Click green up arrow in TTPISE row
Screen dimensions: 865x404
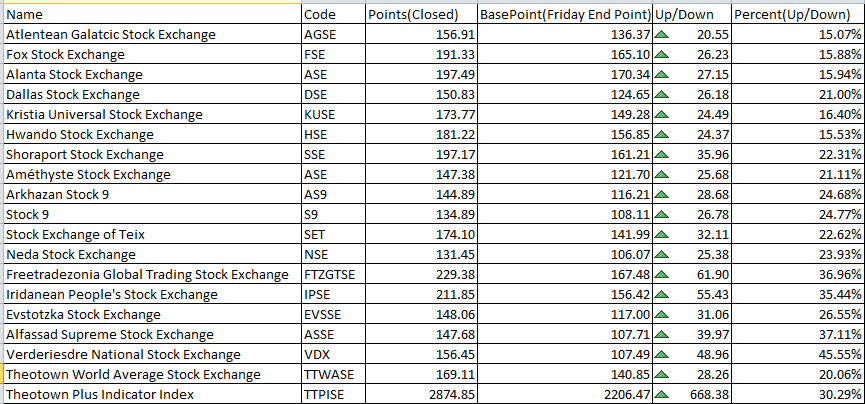pos(662,395)
